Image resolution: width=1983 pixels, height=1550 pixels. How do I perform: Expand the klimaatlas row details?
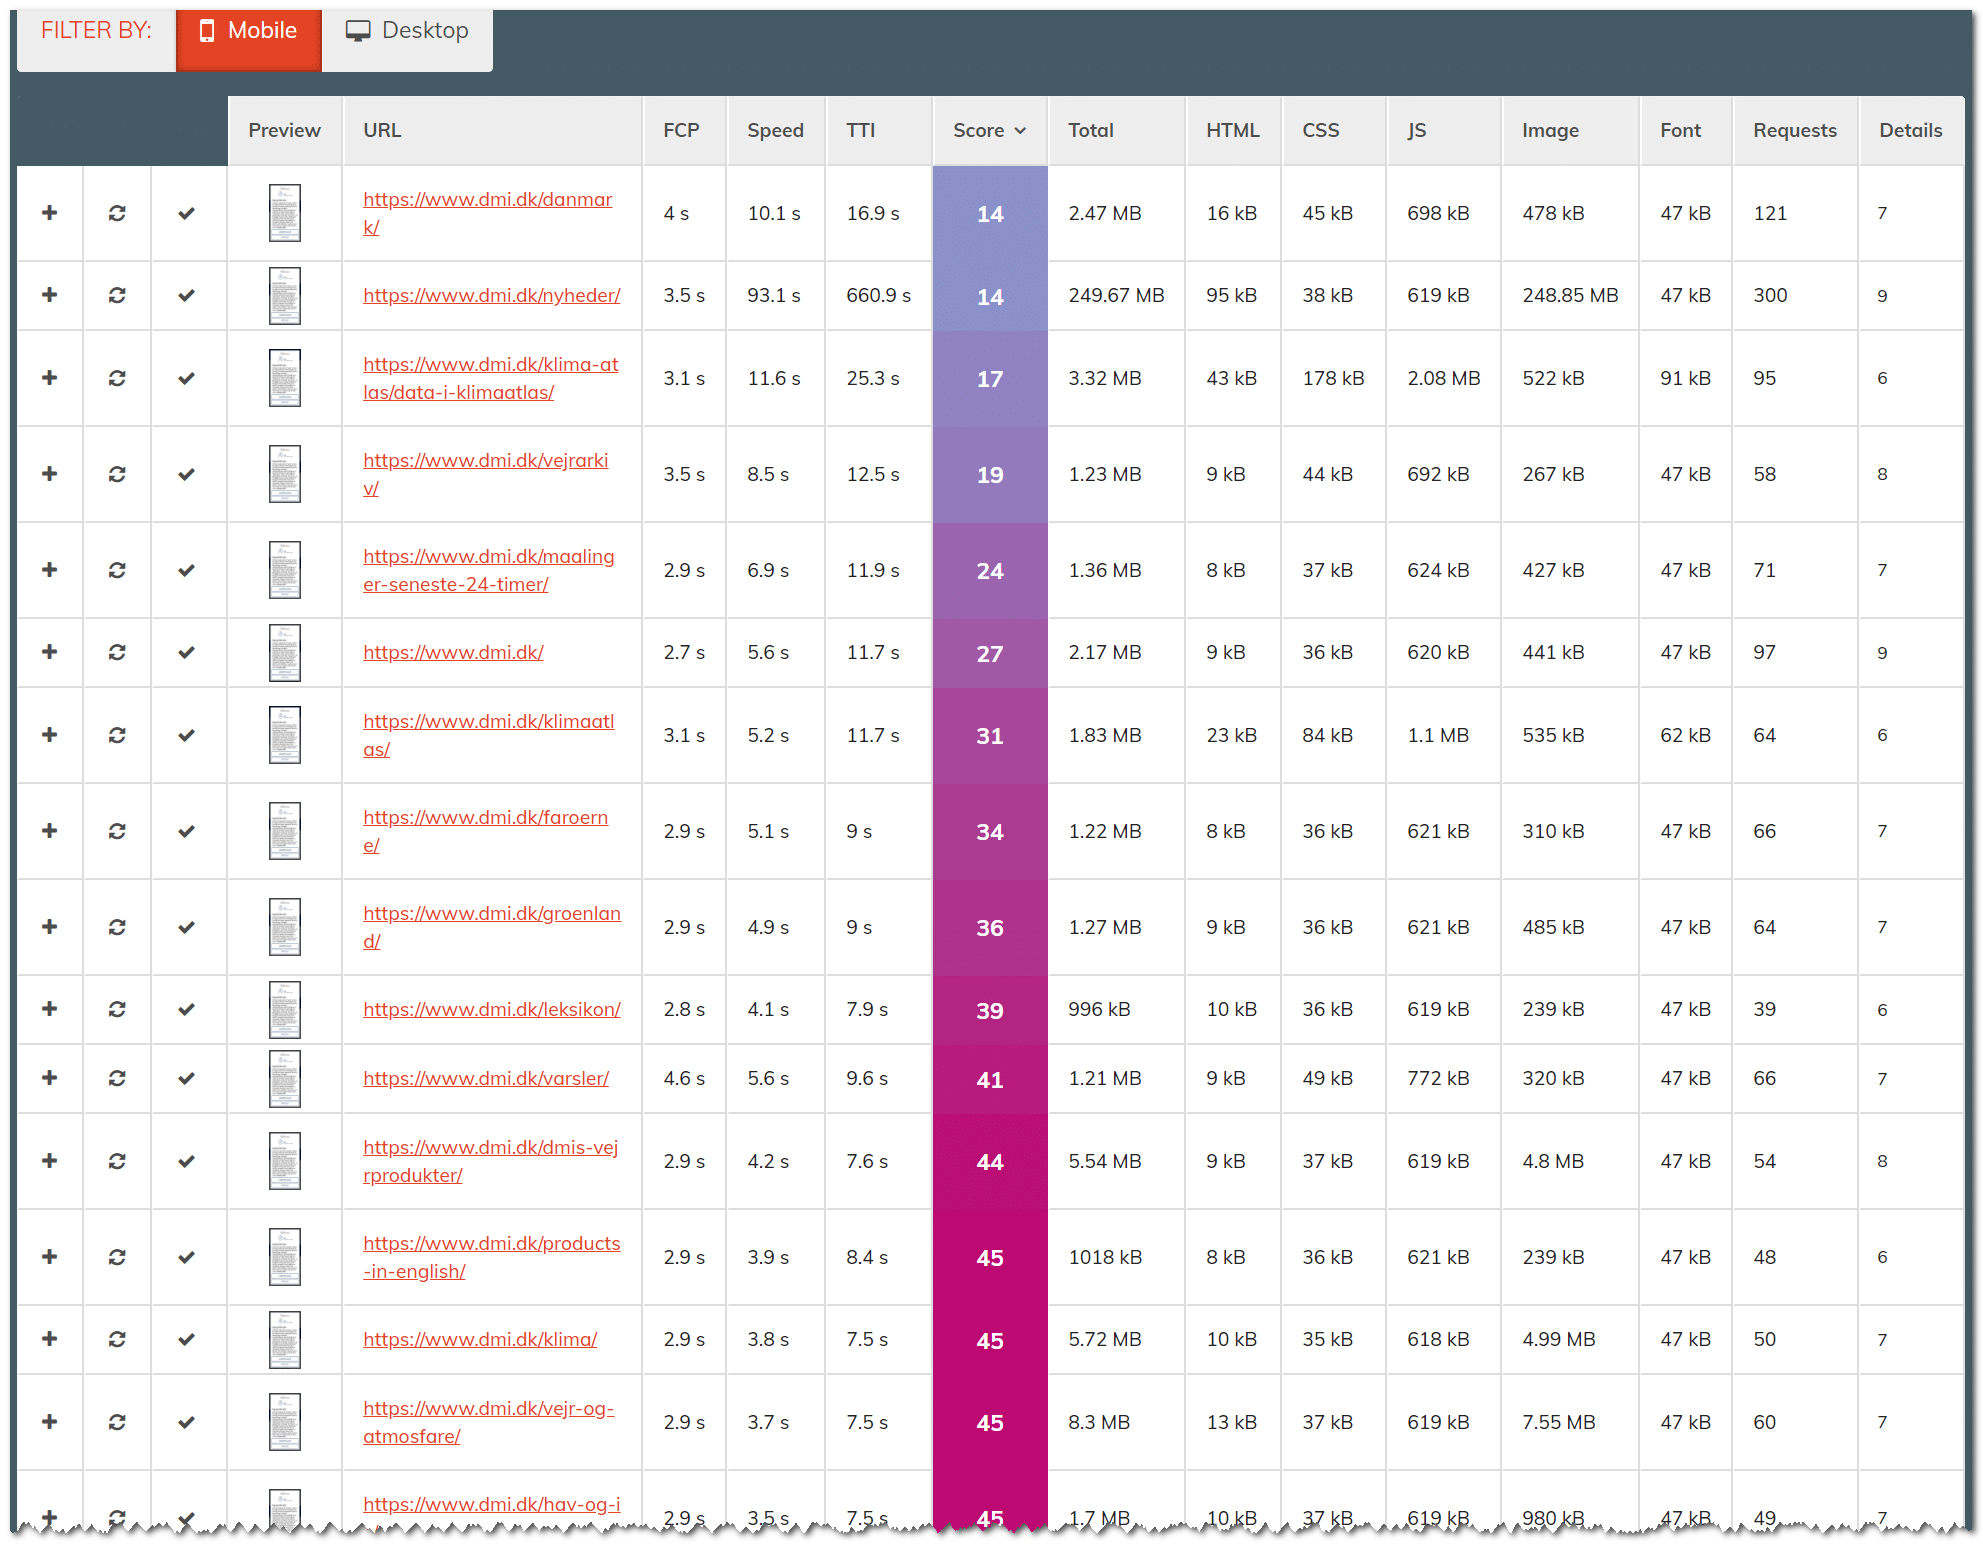click(49, 735)
